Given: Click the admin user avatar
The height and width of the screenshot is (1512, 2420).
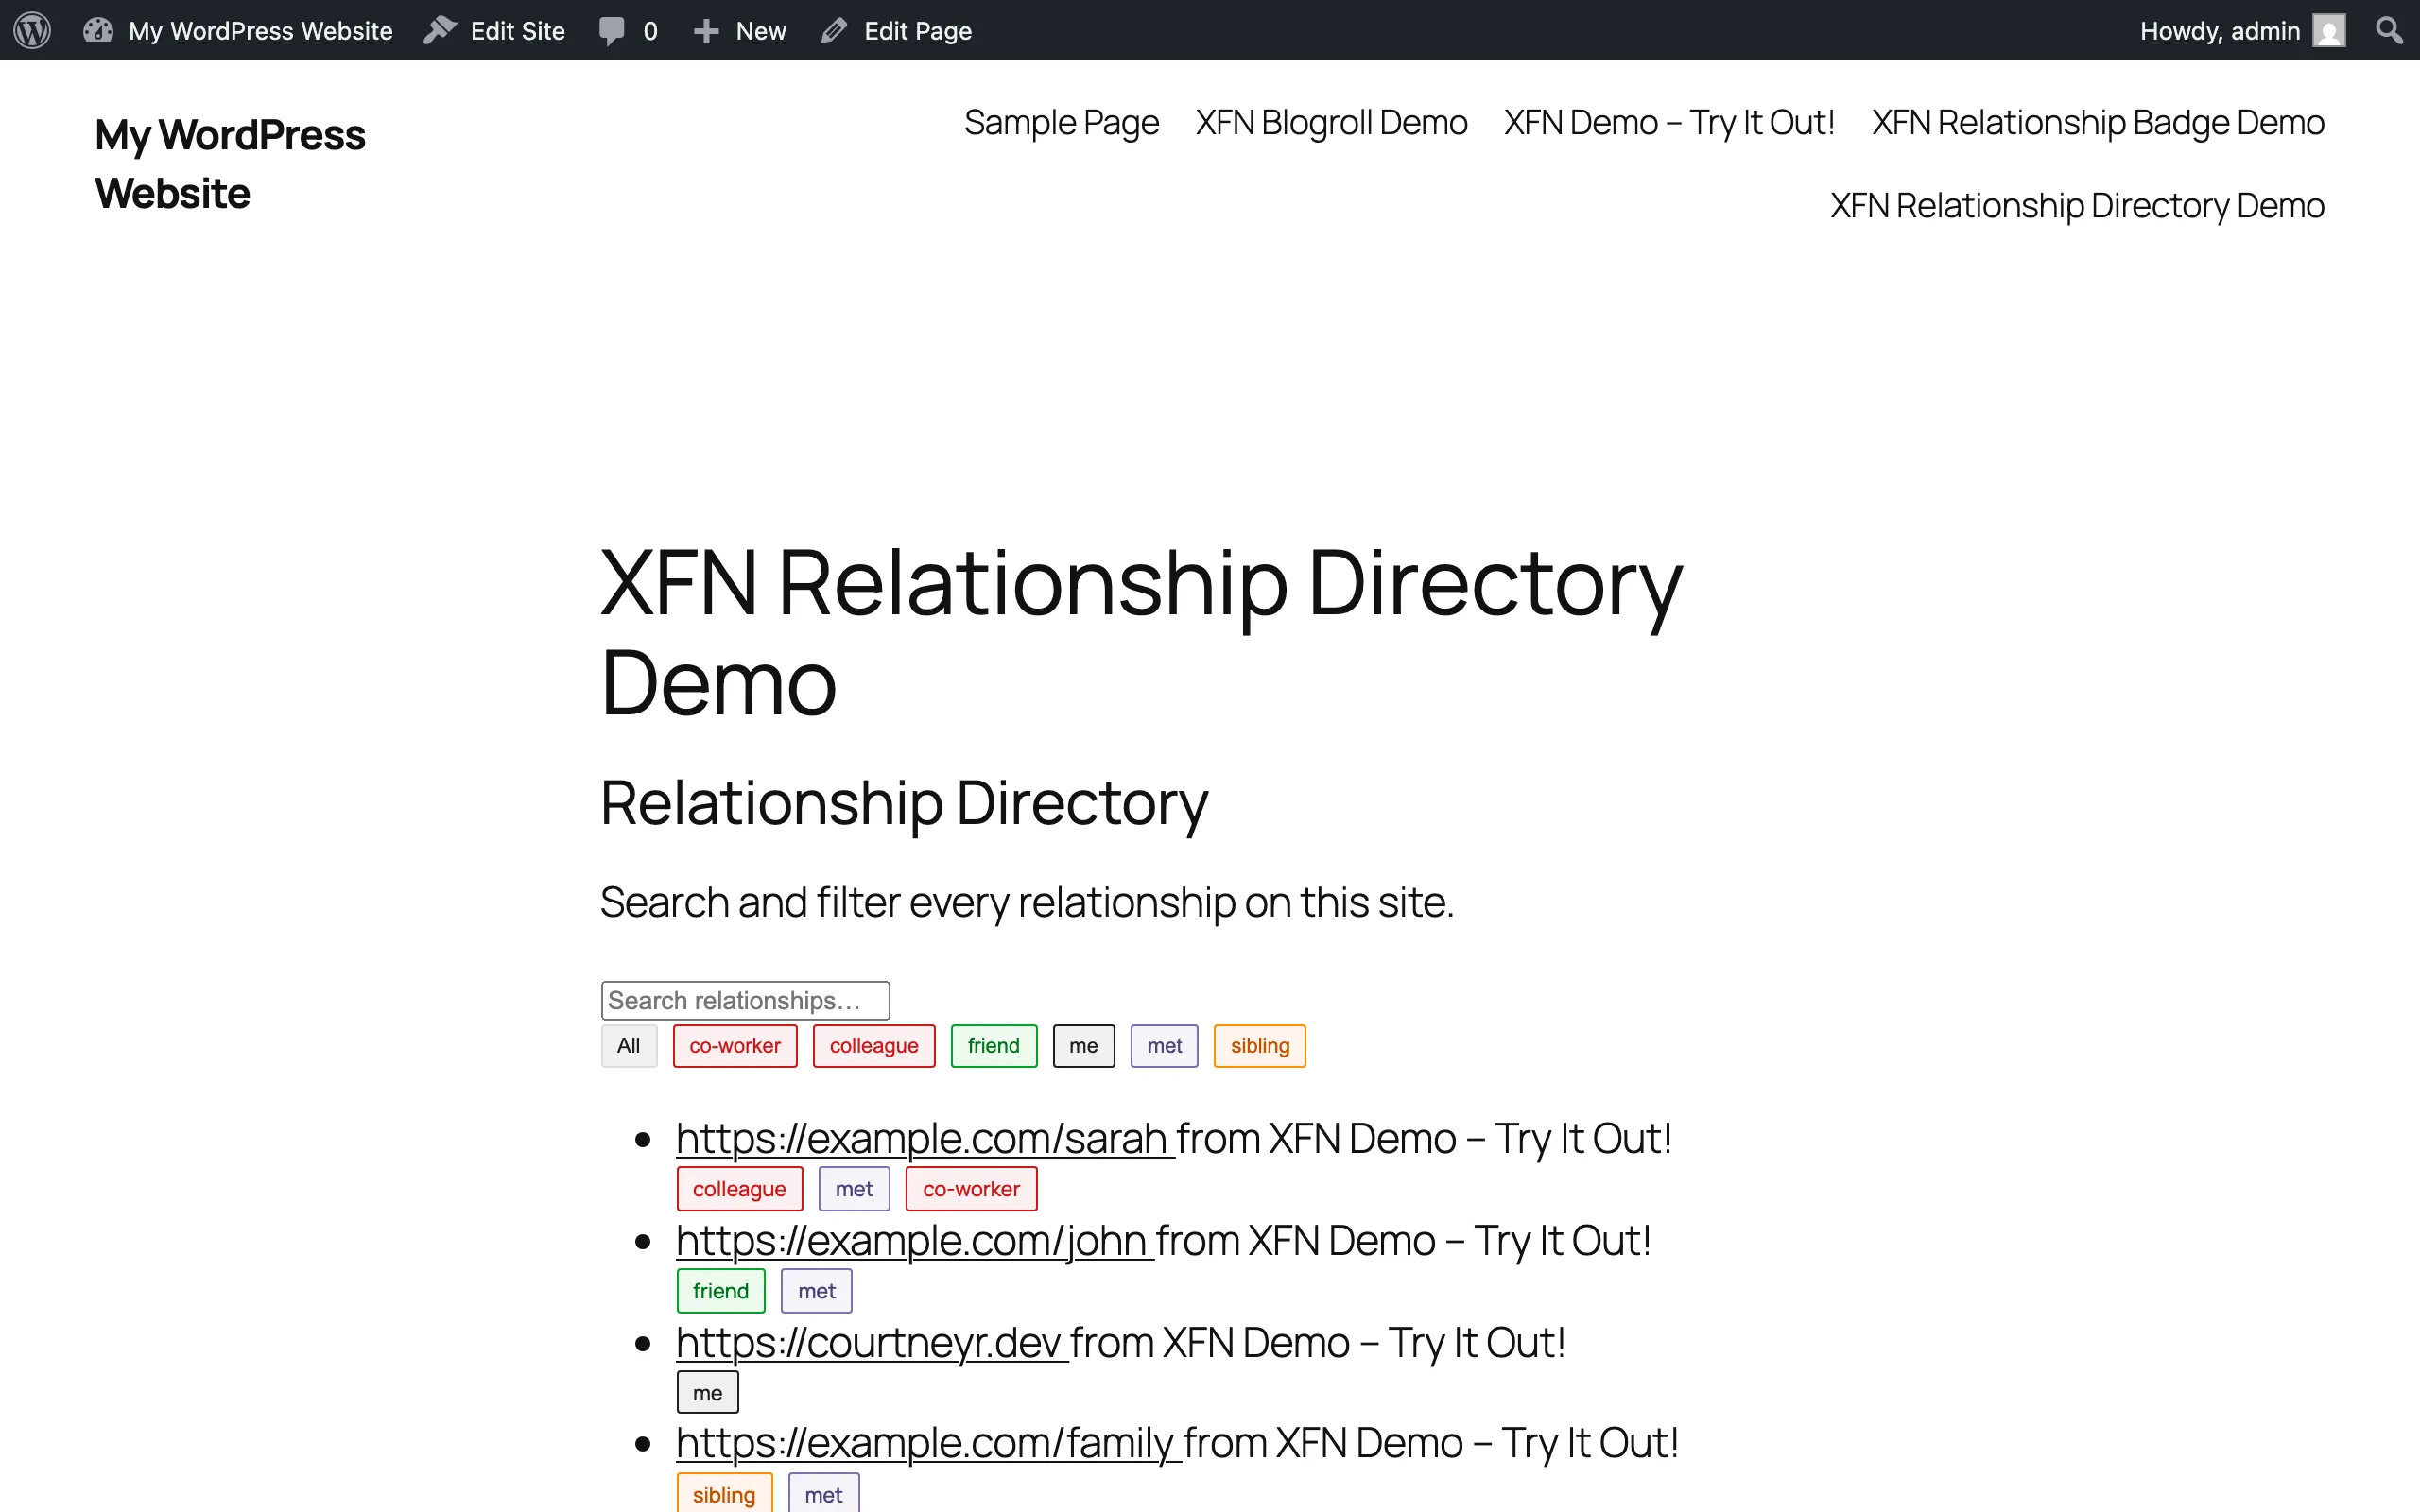Looking at the screenshot, I should tap(2329, 31).
